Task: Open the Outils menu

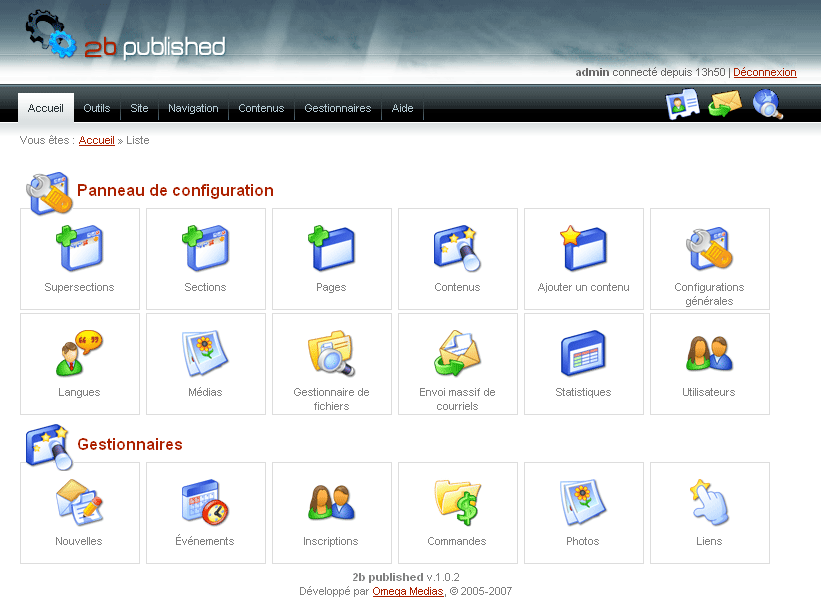Action: [97, 108]
